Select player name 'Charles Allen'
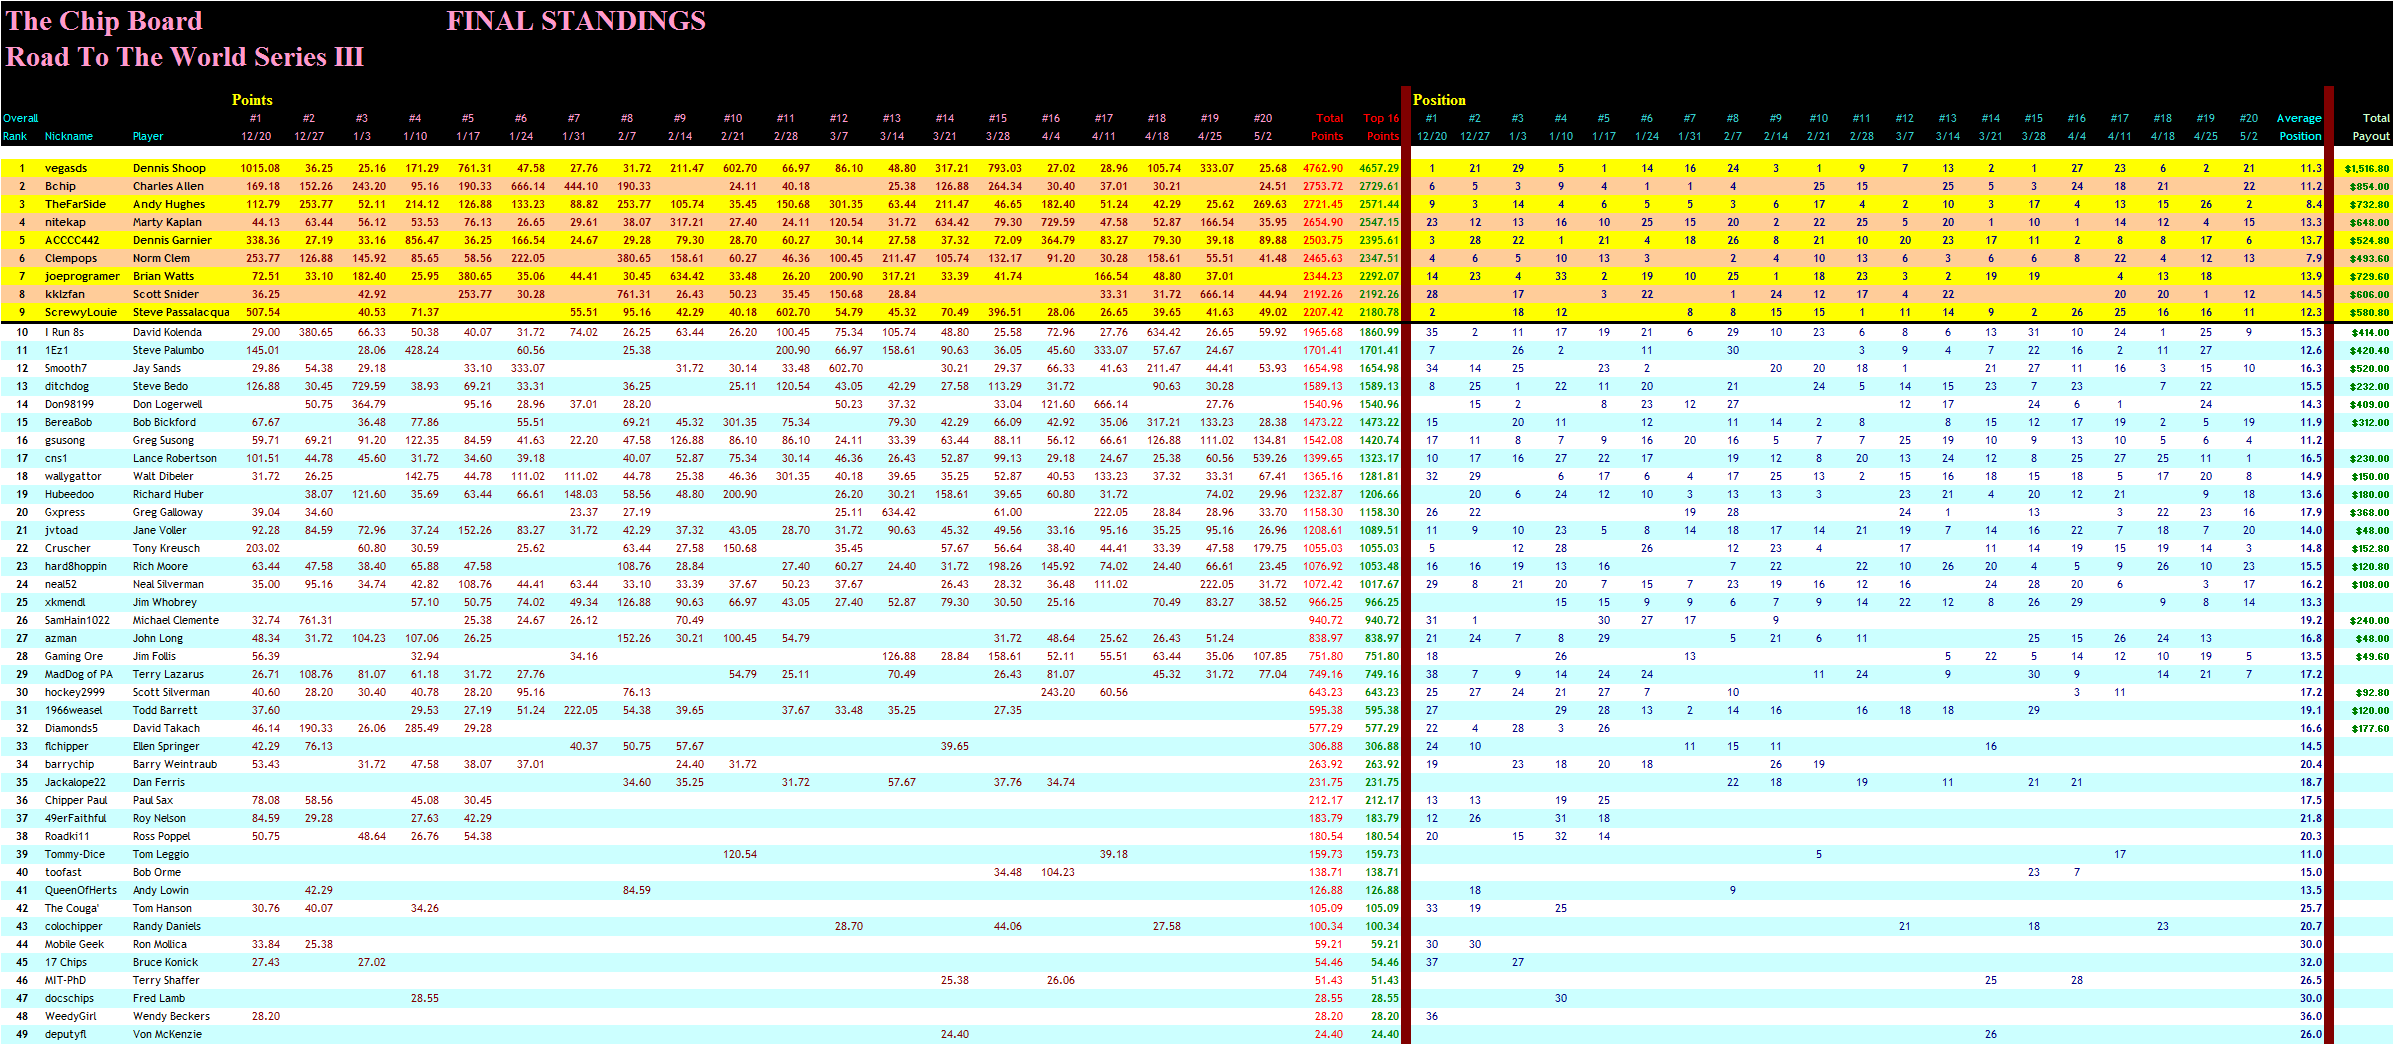Screen dimensions: 2393x1044 [168, 187]
